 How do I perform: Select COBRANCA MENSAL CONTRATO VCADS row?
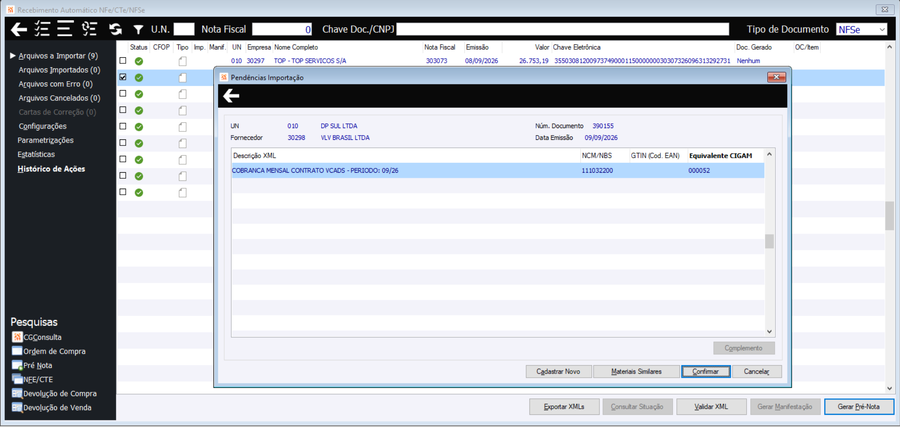[x=498, y=170]
